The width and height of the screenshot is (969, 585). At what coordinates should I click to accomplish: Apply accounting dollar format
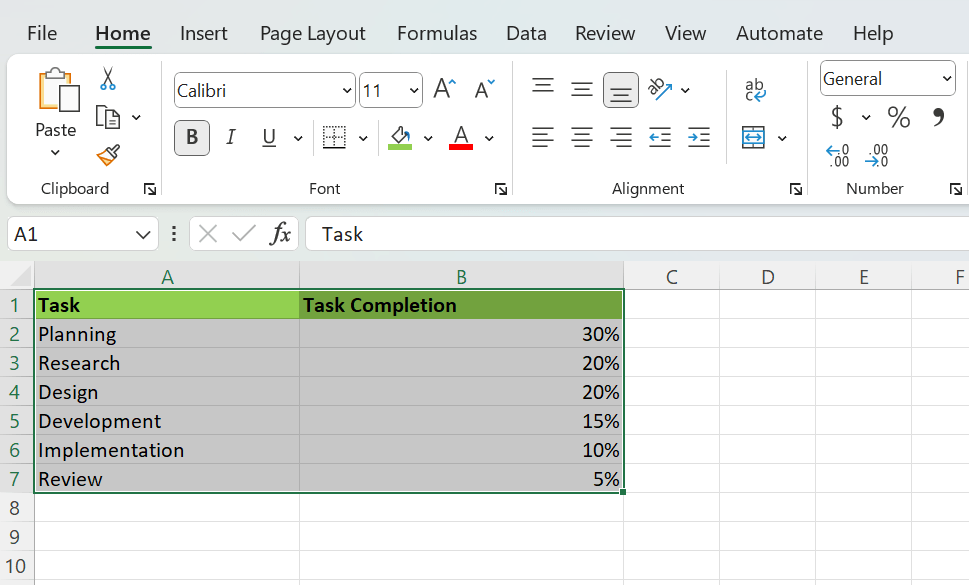(x=837, y=117)
